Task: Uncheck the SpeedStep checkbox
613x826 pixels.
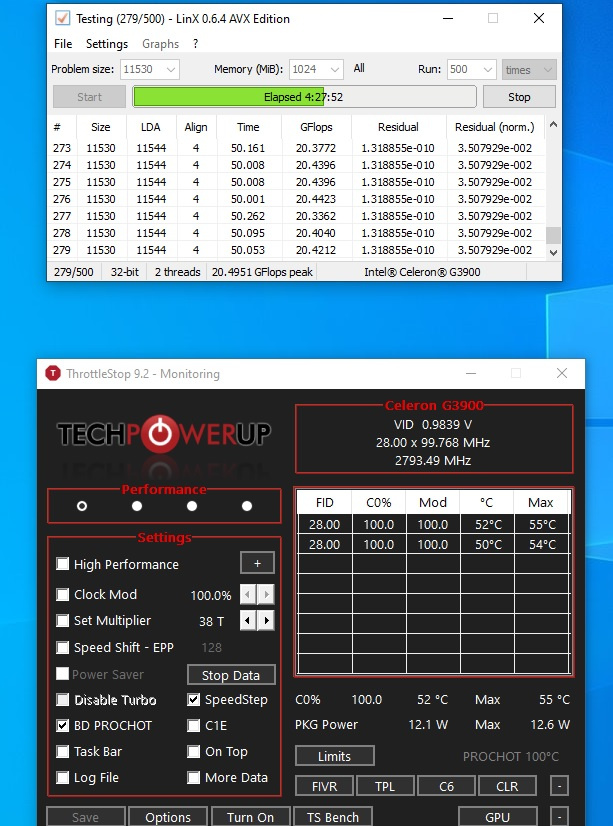Action: tap(194, 700)
